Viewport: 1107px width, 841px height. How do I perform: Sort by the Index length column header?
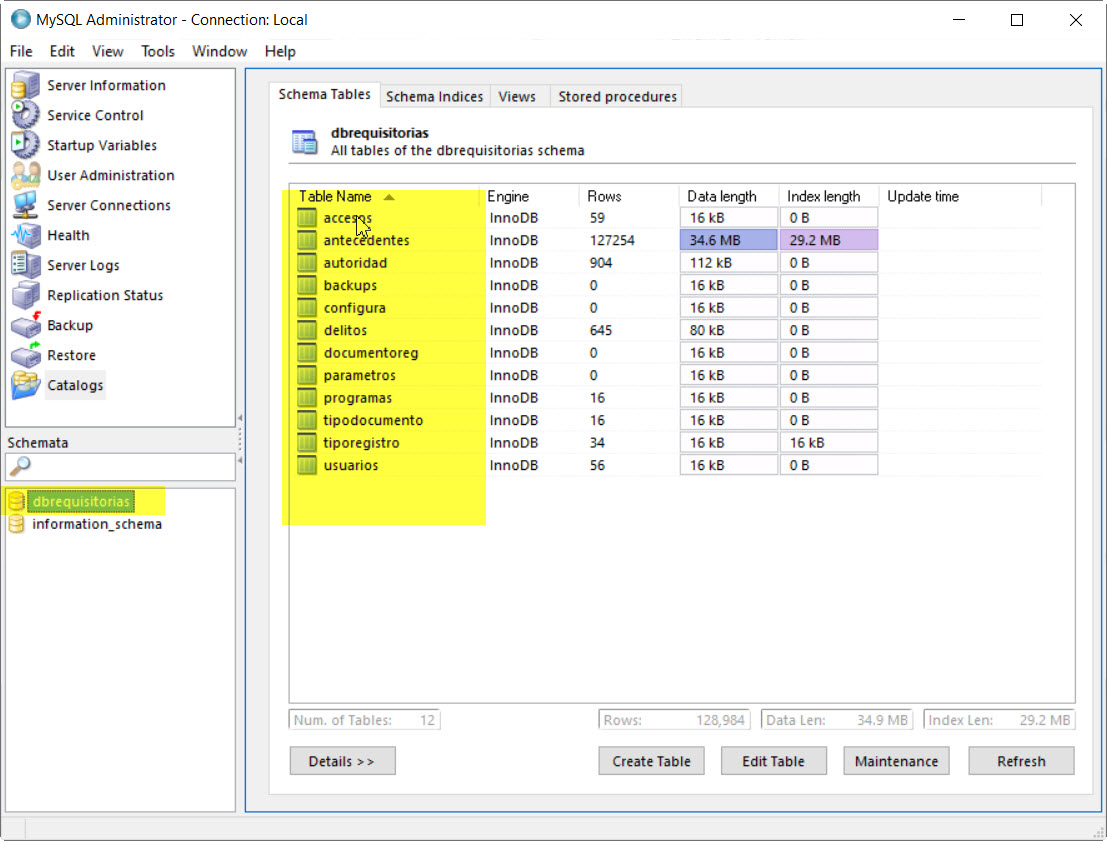(x=829, y=196)
